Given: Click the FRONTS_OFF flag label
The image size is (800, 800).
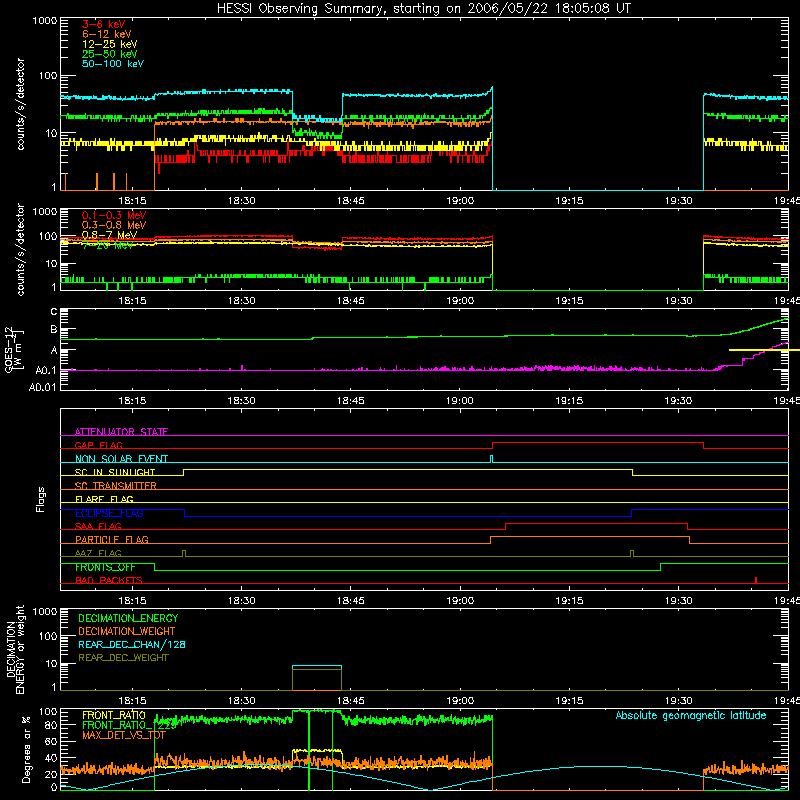Looking at the screenshot, I should click(x=105, y=567).
